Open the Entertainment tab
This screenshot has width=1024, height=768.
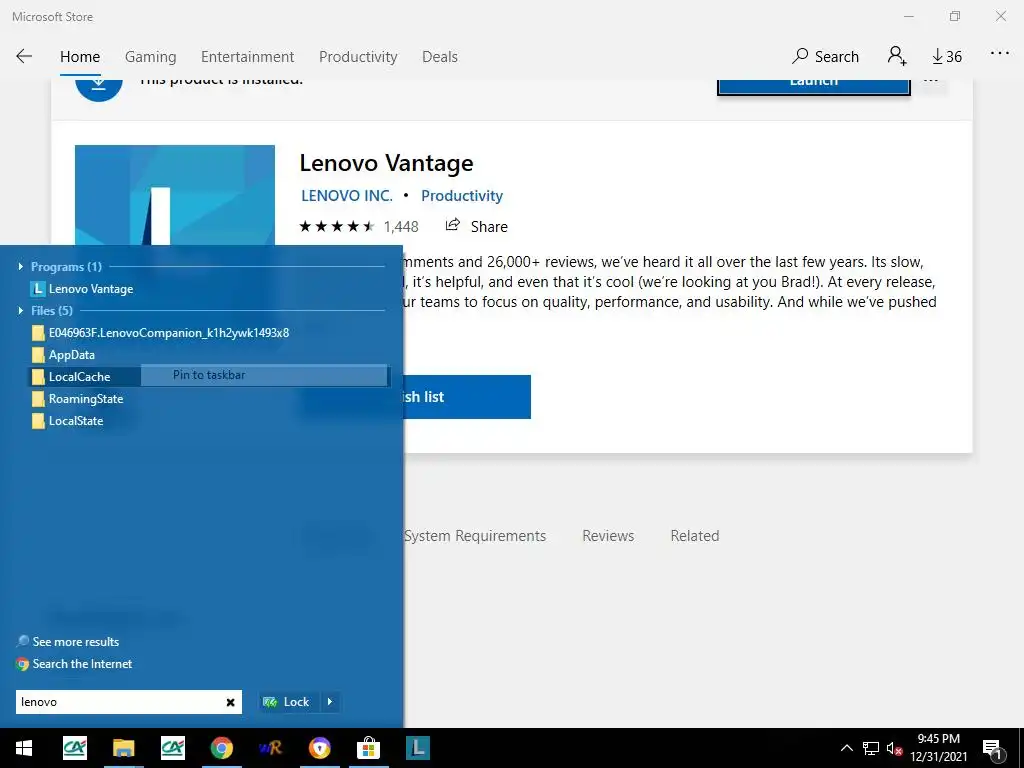[248, 57]
